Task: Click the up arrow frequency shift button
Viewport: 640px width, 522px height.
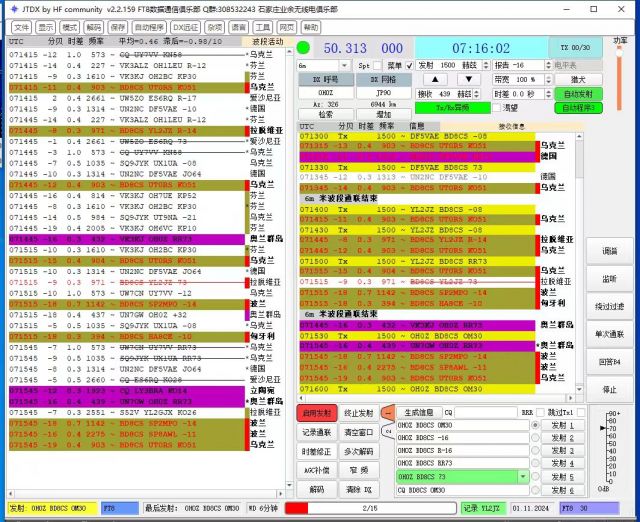Action: pos(435,79)
